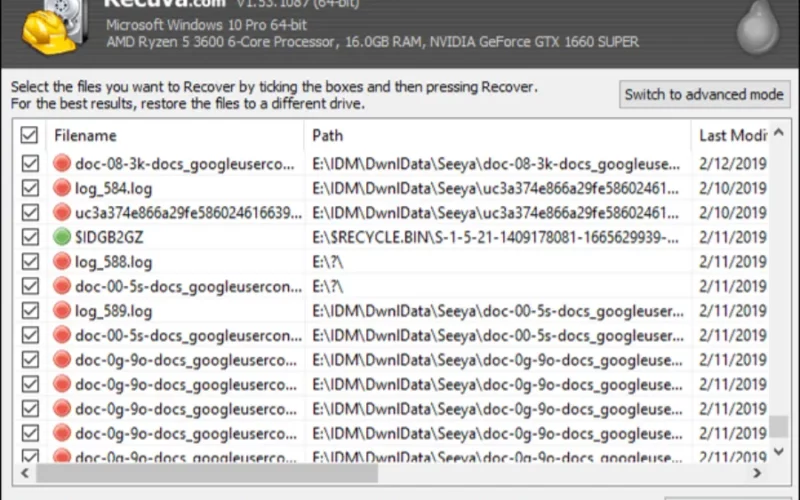Click the horizontal scrollbar right arrow
This screenshot has width=800, height=500.
pos(757,473)
